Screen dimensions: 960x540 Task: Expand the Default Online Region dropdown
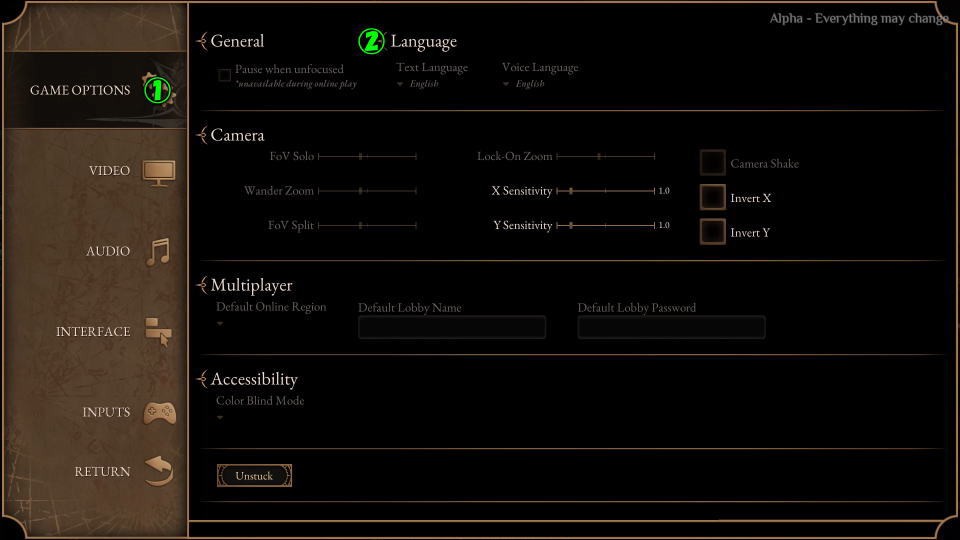pyautogui.click(x=220, y=323)
